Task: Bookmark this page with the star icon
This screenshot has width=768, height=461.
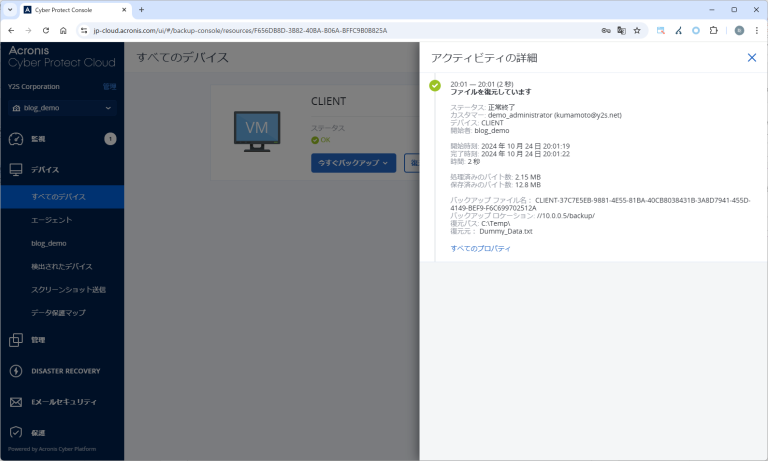Action: pyautogui.click(x=637, y=30)
